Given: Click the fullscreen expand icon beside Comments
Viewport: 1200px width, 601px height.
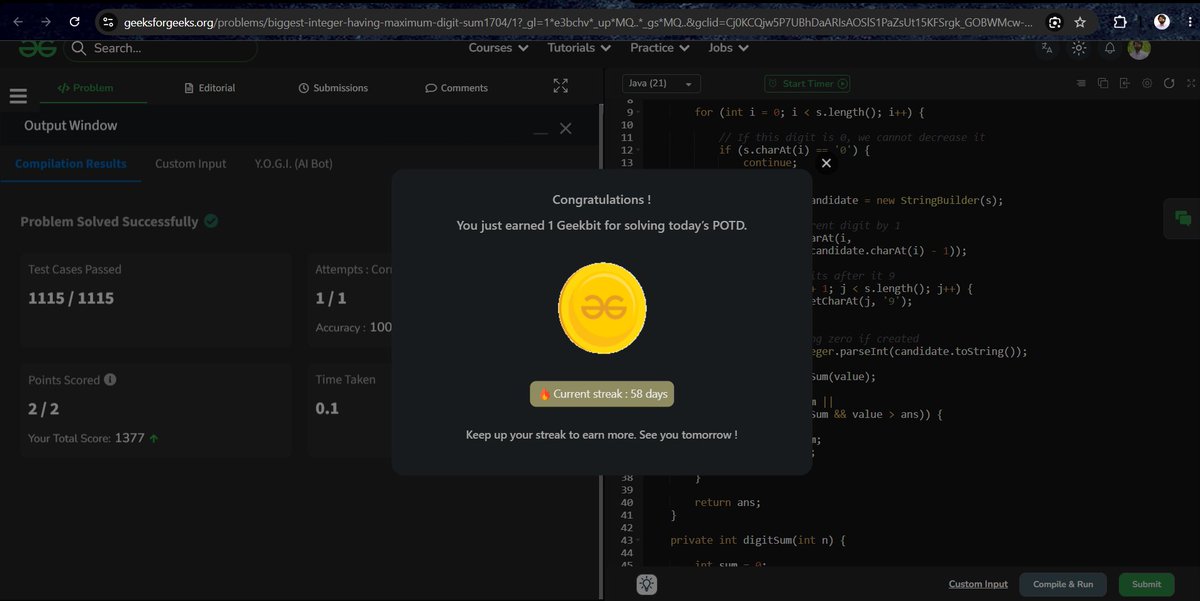Looking at the screenshot, I should (x=560, y=87).
